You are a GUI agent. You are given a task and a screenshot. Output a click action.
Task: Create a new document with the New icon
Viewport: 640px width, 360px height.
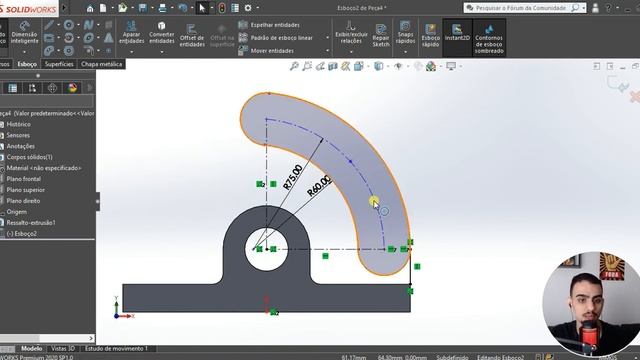coord(104,8)
